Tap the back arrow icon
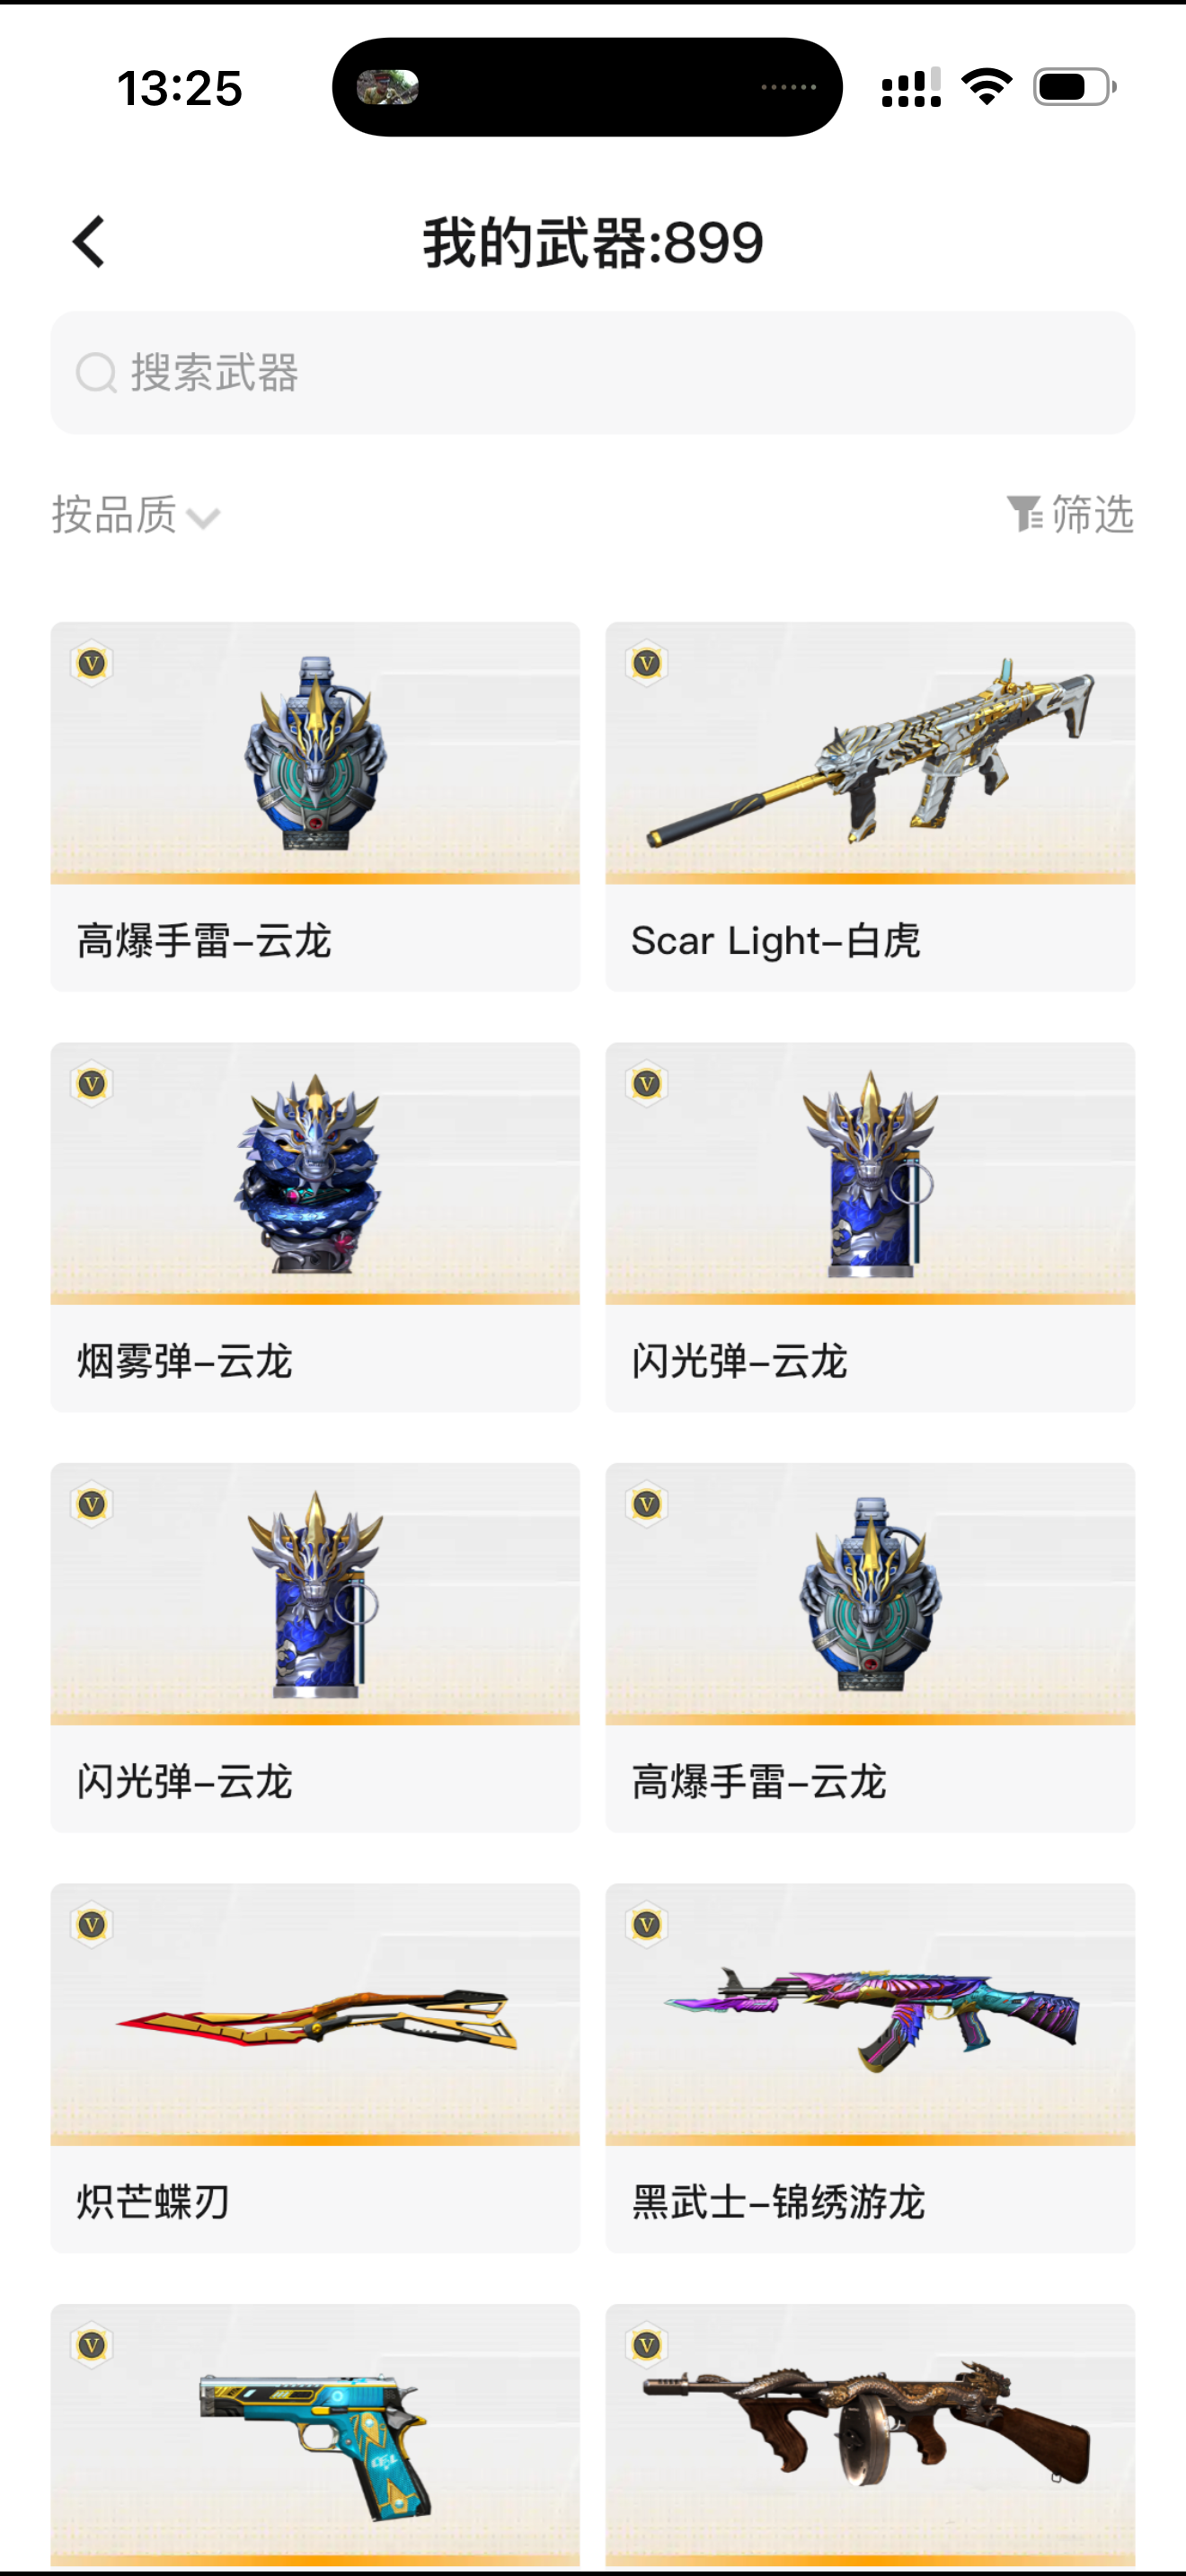The height and width of the screenshot is (2576, 1186). 88,242
